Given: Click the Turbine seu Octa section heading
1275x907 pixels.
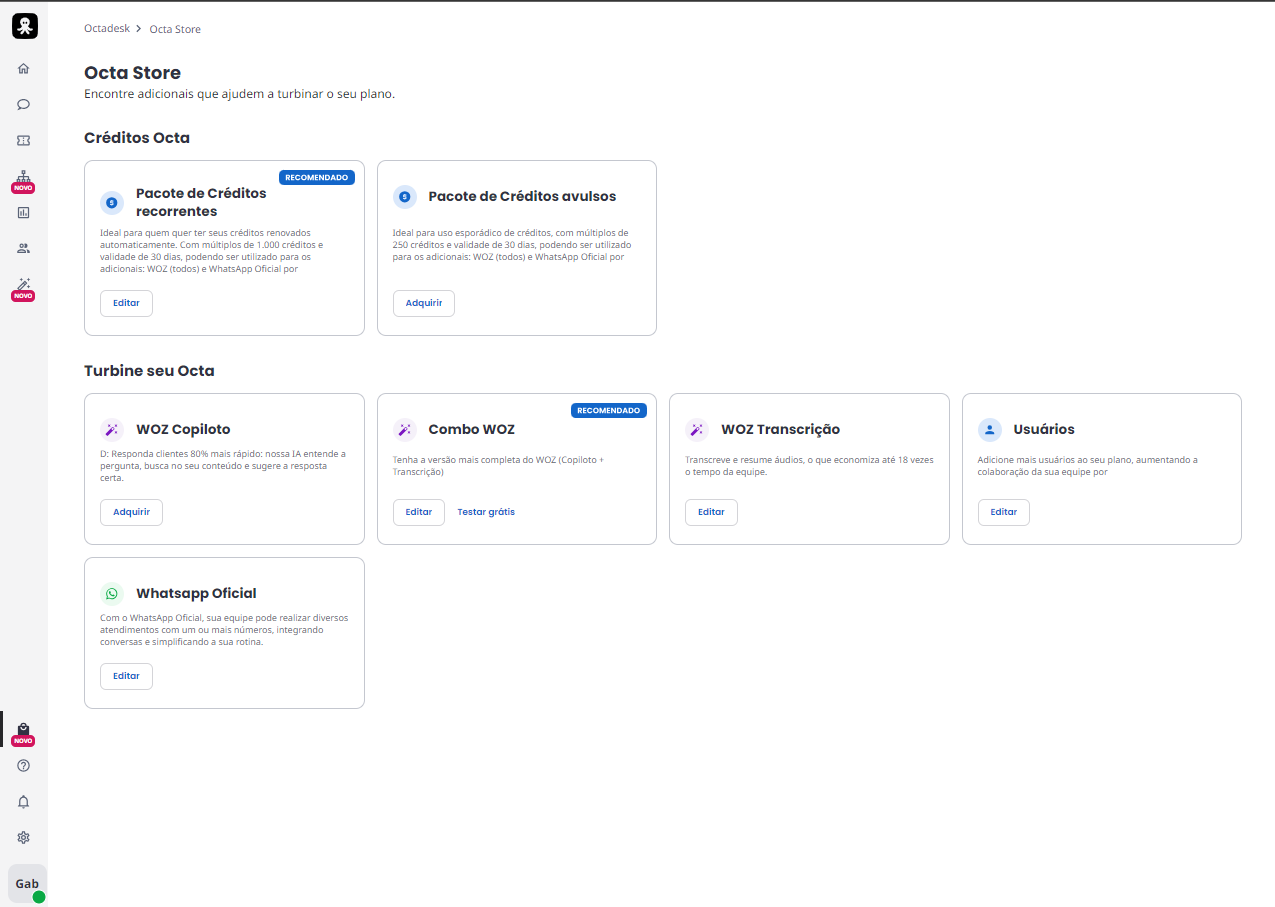Looking at the screenshot, I should coord(149,370).
